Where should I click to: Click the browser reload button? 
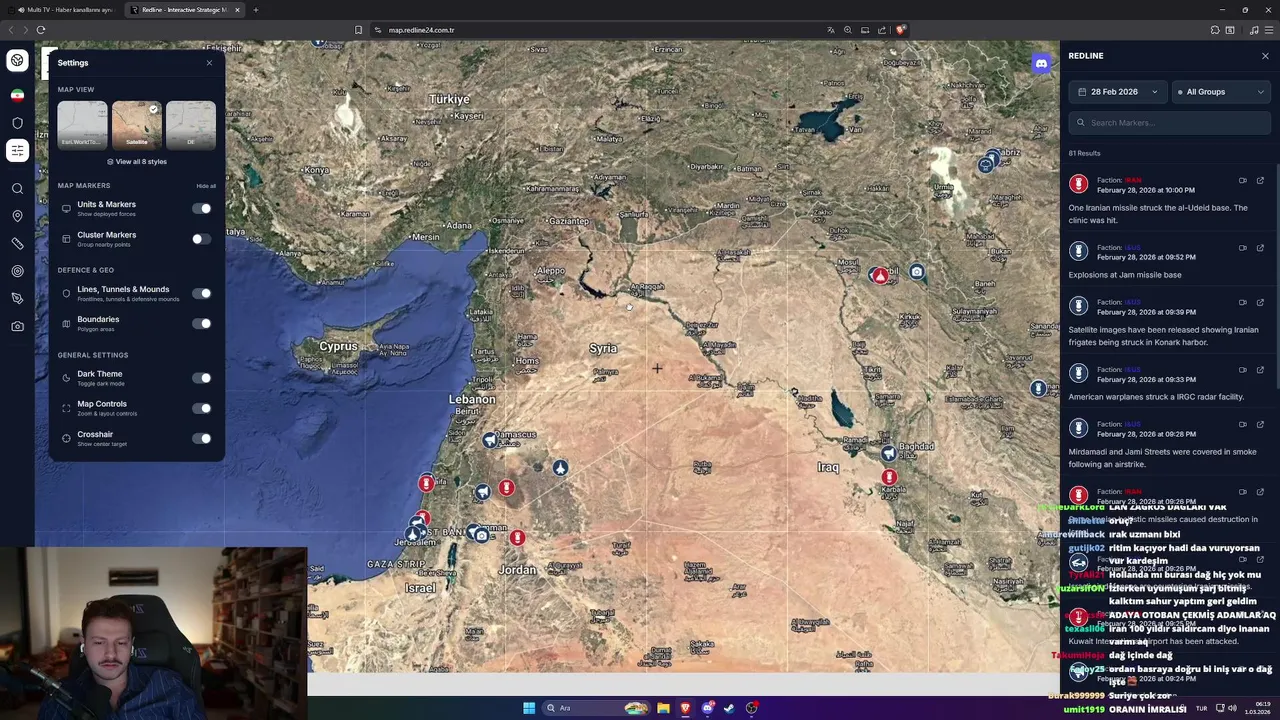(41, 30)
